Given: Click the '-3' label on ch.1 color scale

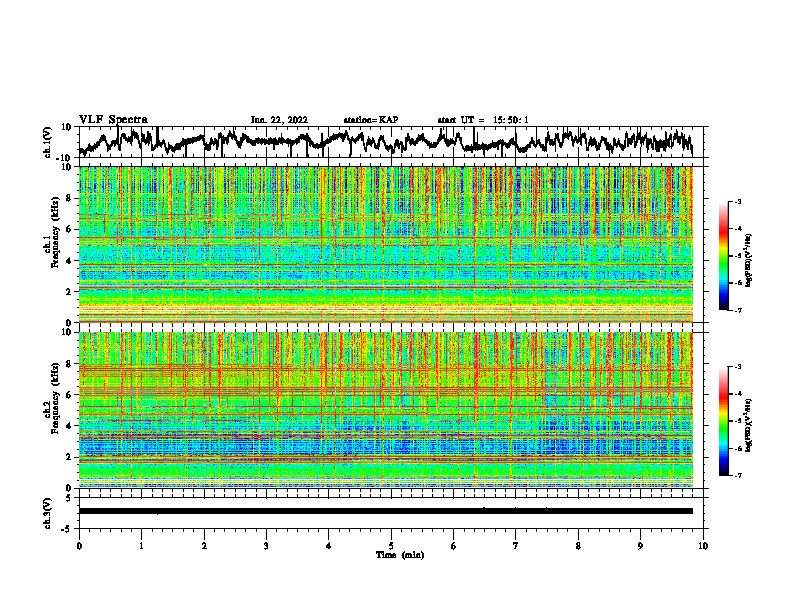Looking at the screenshot, I should (737, 202).
